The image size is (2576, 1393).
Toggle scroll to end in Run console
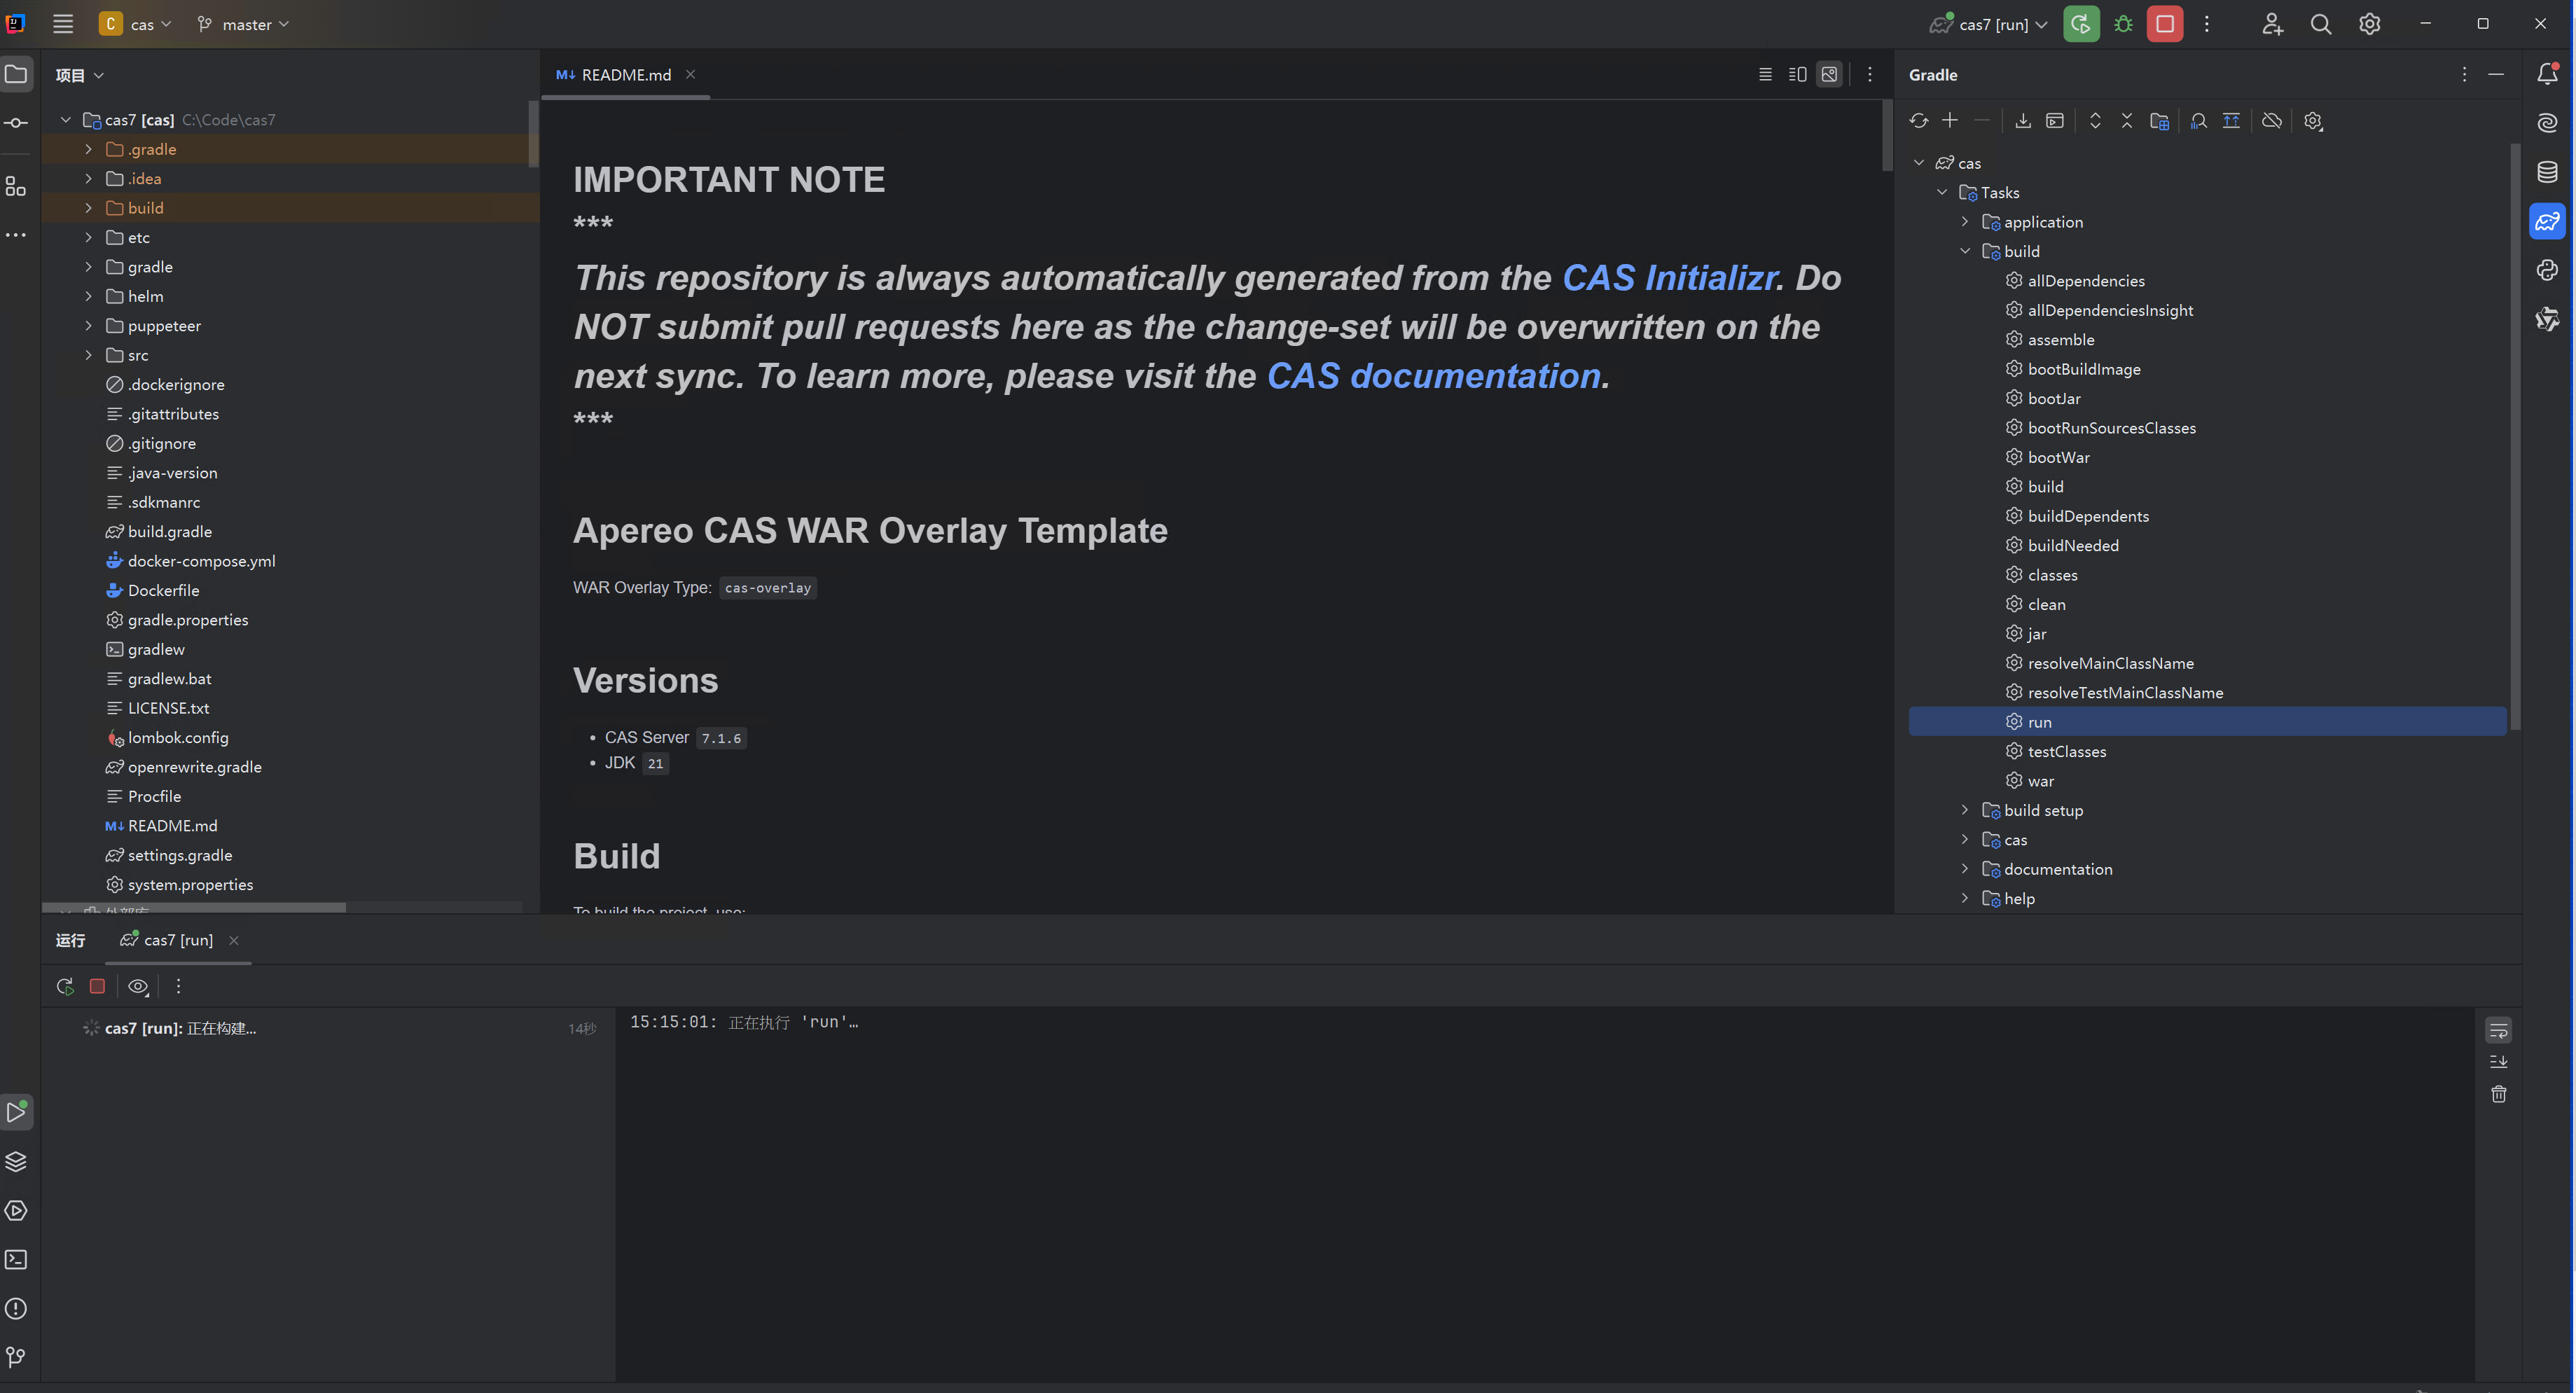(x=2498, y=1062)
